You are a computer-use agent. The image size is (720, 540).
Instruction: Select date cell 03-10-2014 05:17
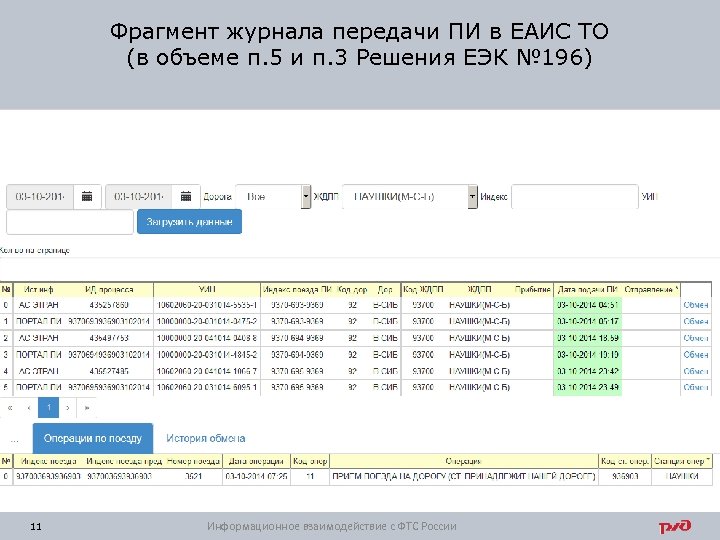tap(587, 321)
